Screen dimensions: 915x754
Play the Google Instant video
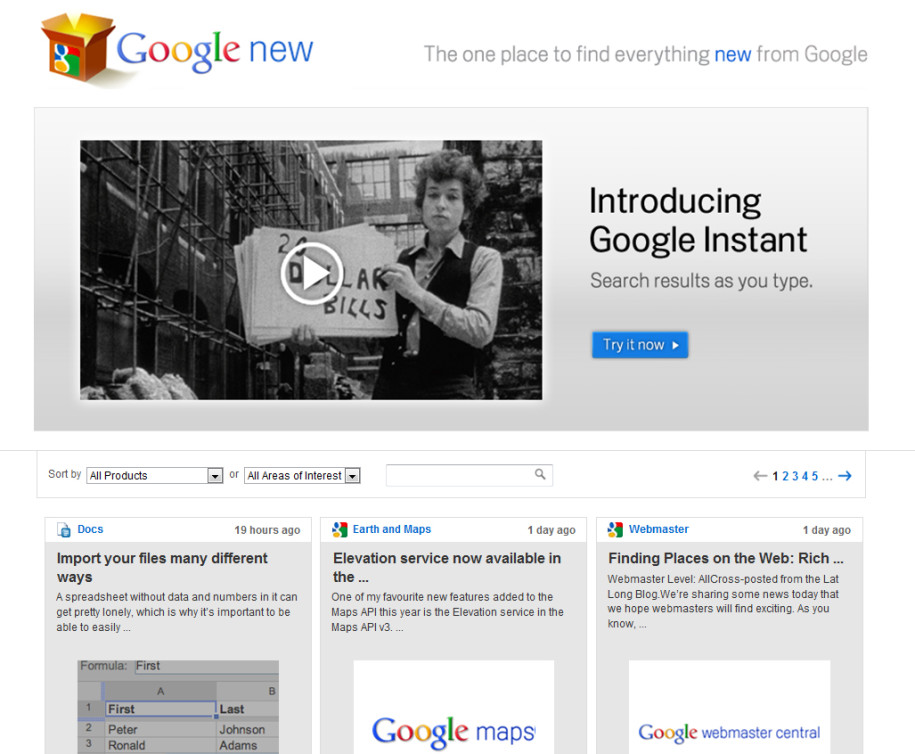311,273
